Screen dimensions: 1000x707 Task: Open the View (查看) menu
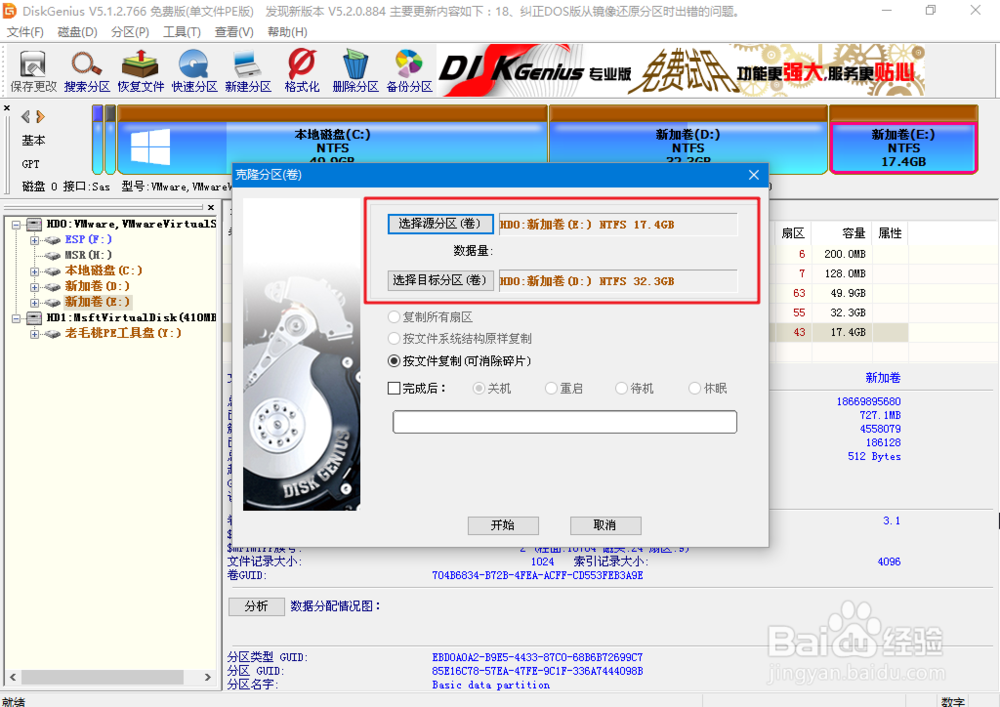(x=234, y=32)
